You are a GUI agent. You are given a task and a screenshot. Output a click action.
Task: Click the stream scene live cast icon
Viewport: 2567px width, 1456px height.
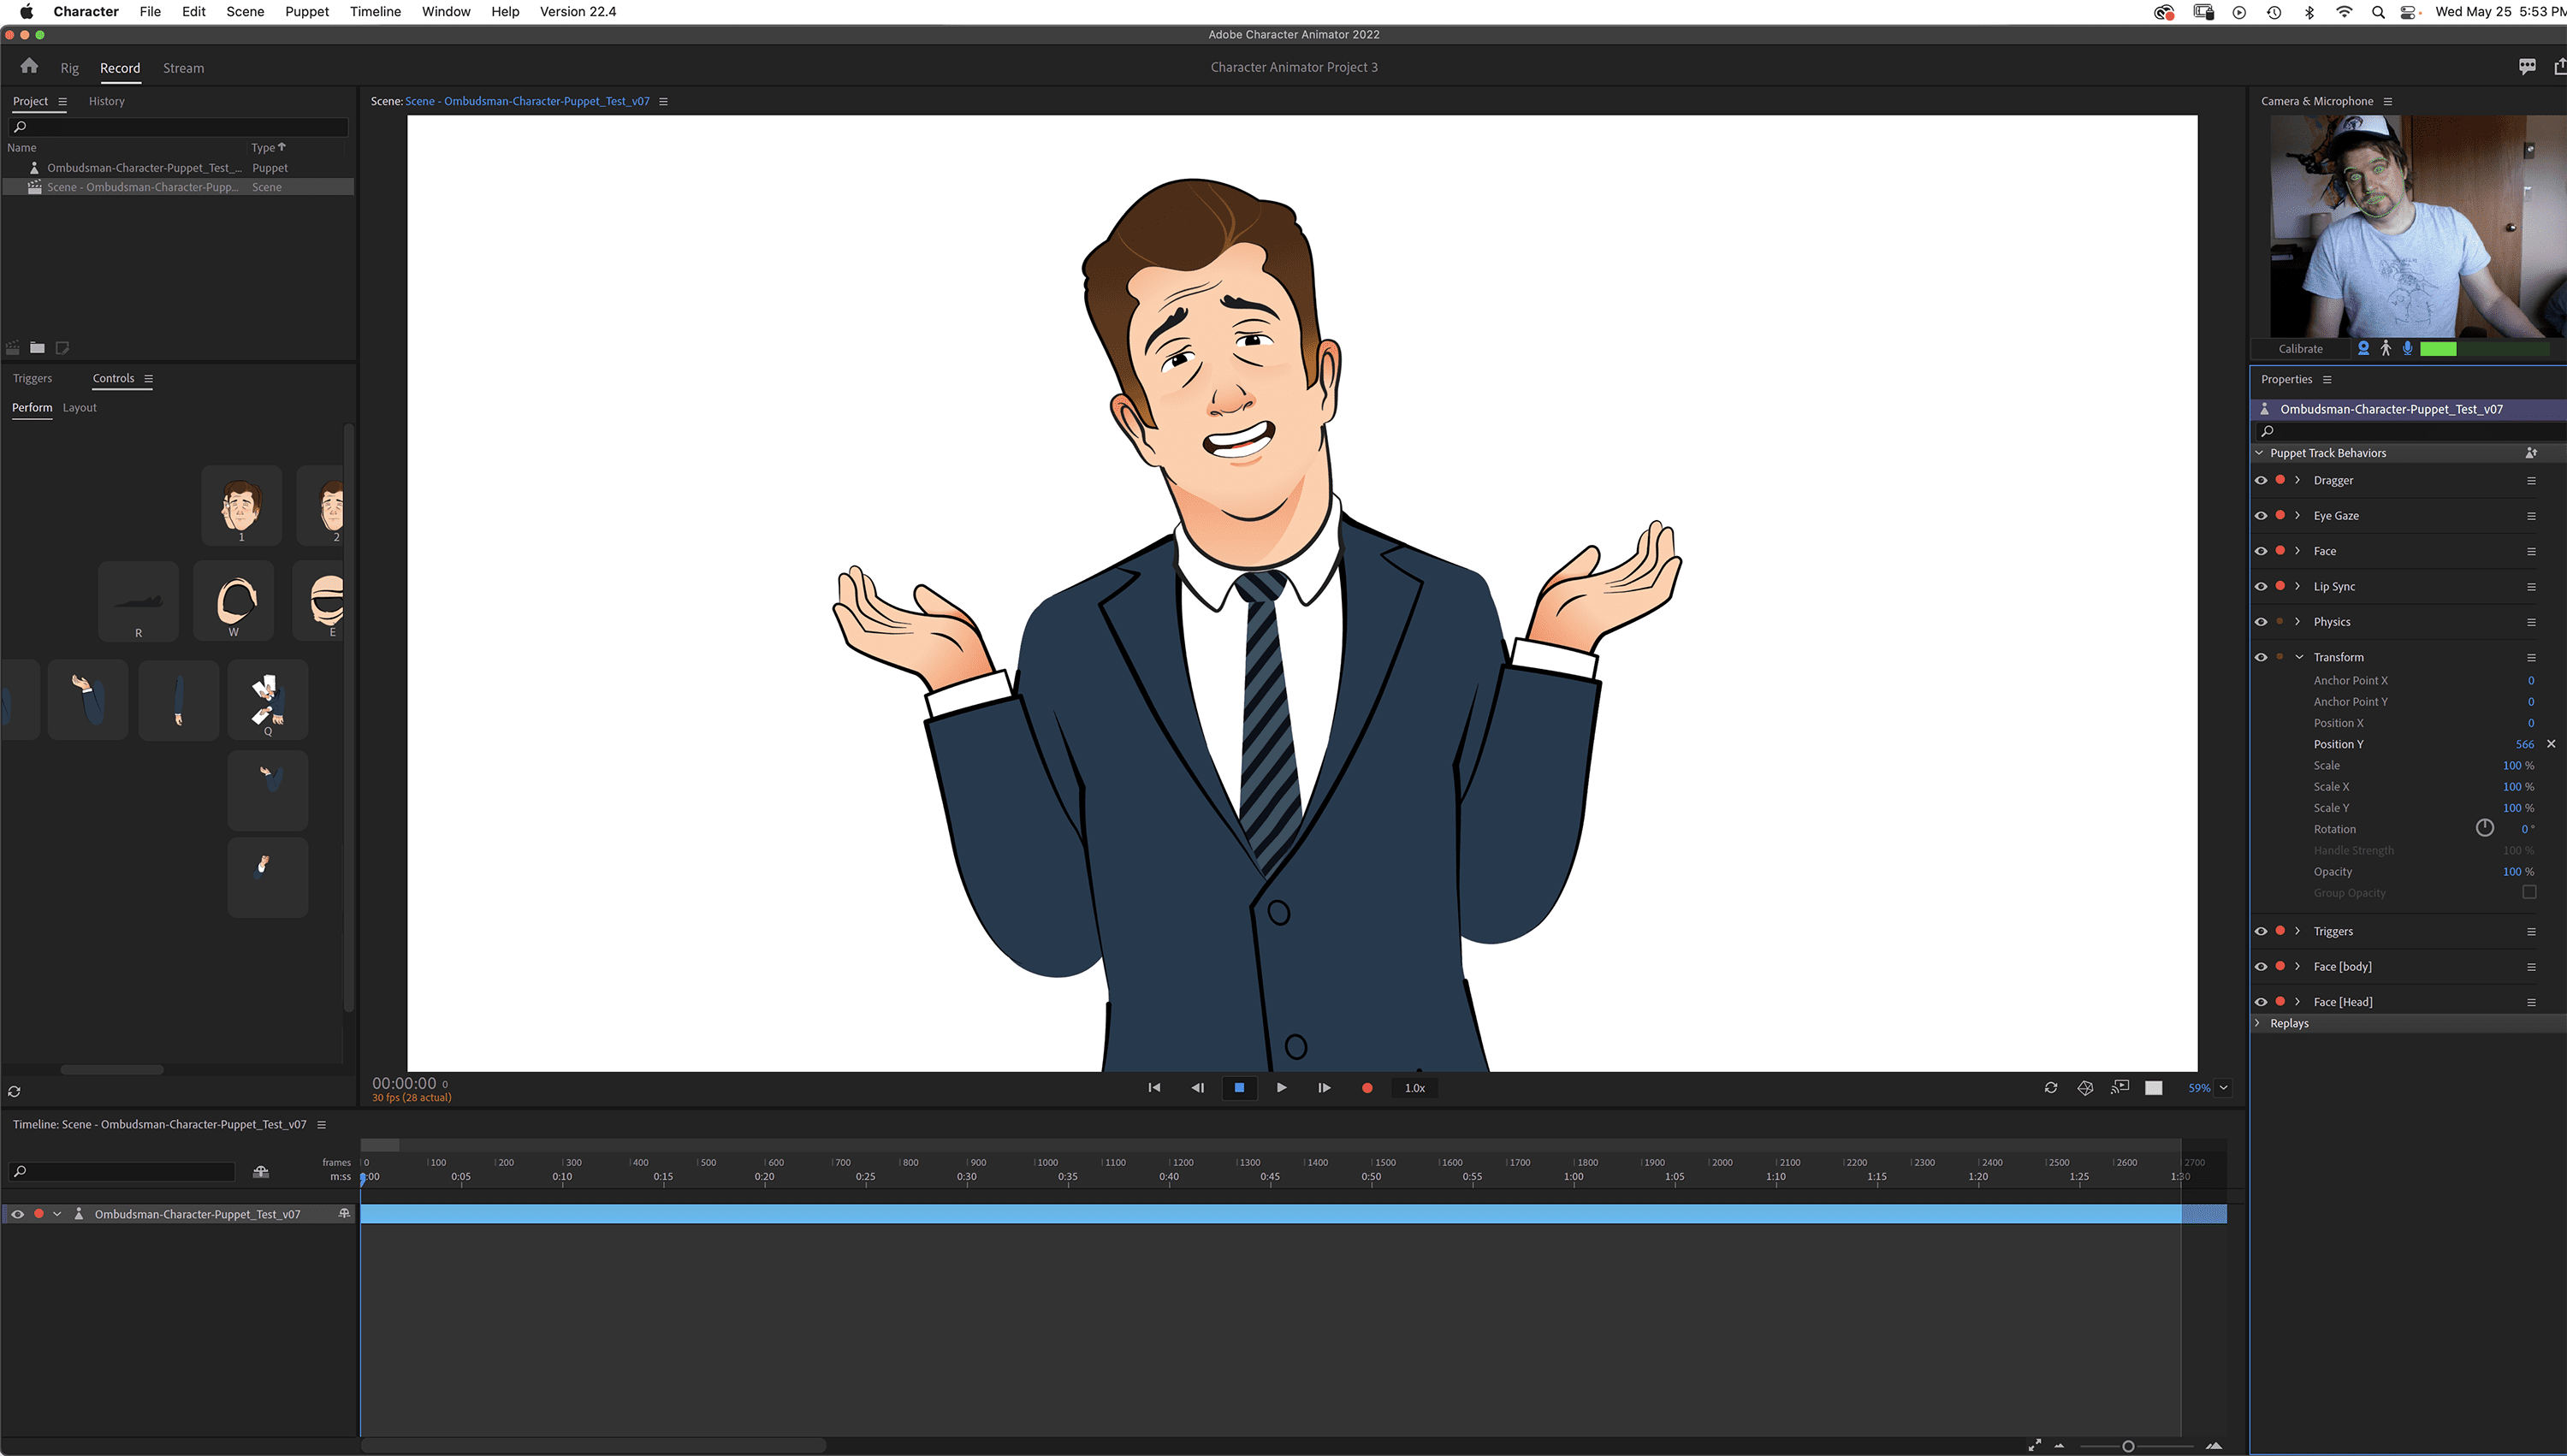click(2119, 1087)
